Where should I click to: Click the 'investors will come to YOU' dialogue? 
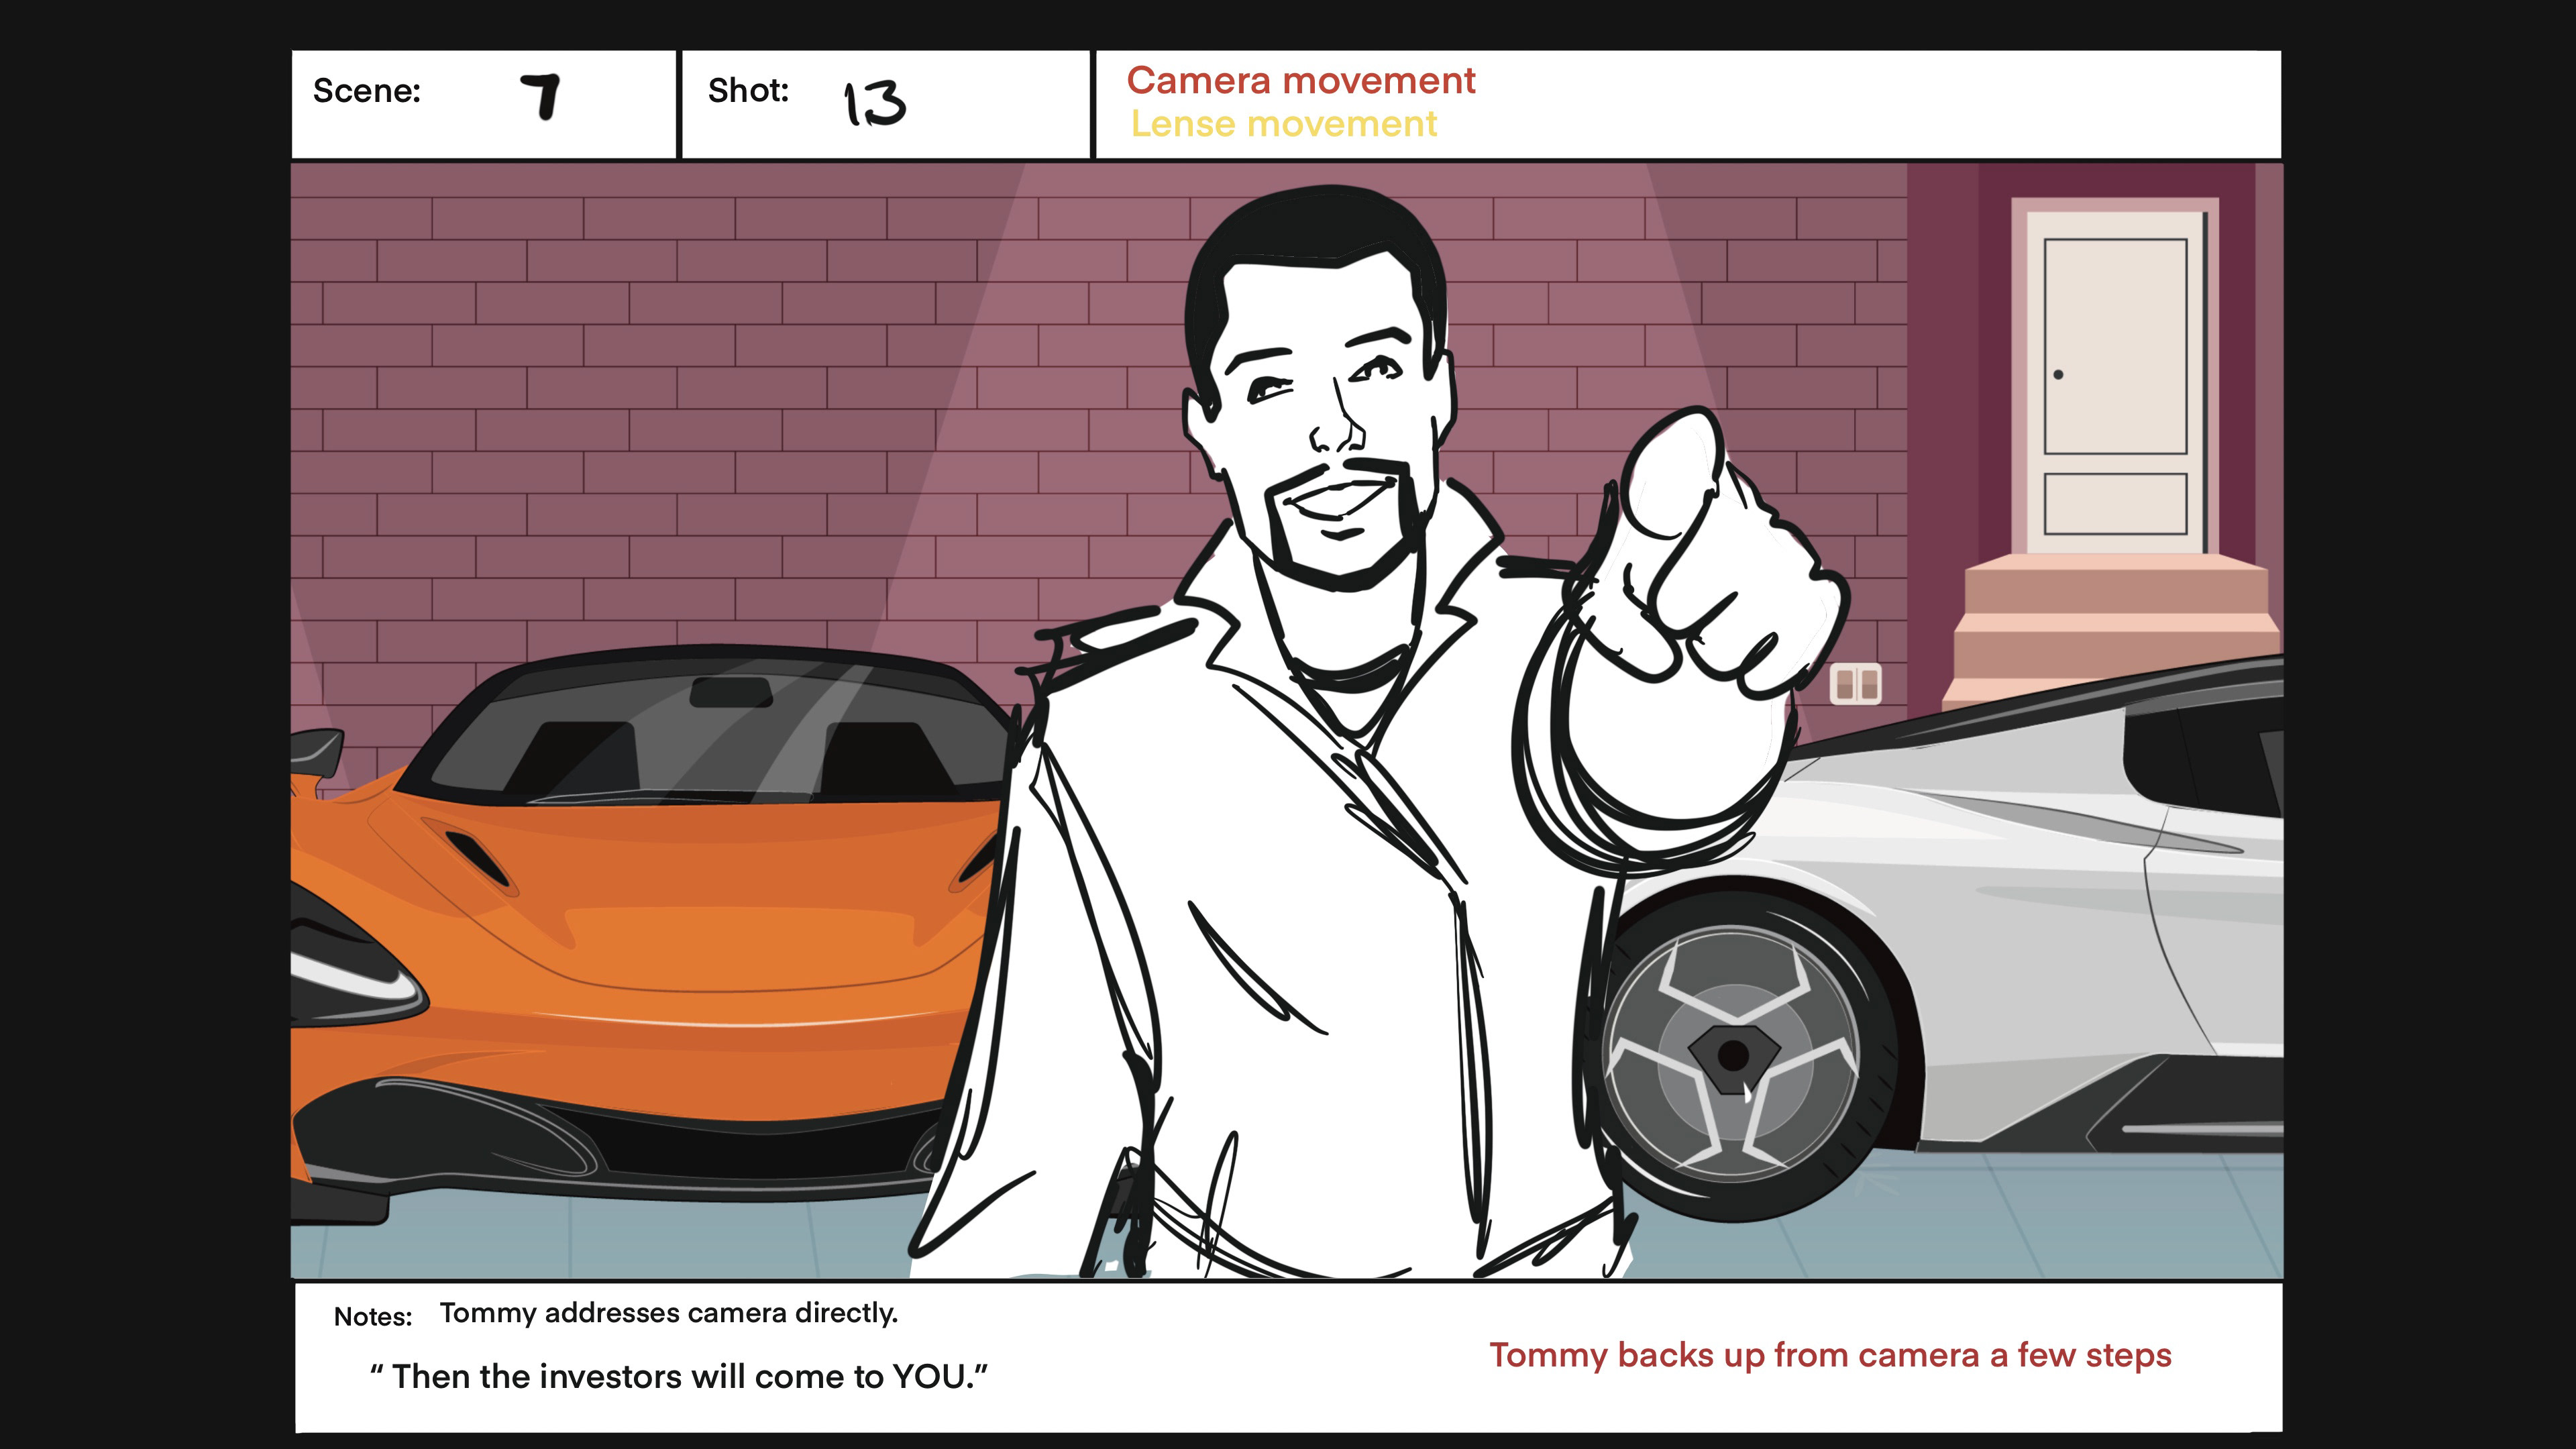click(678, 1376)
